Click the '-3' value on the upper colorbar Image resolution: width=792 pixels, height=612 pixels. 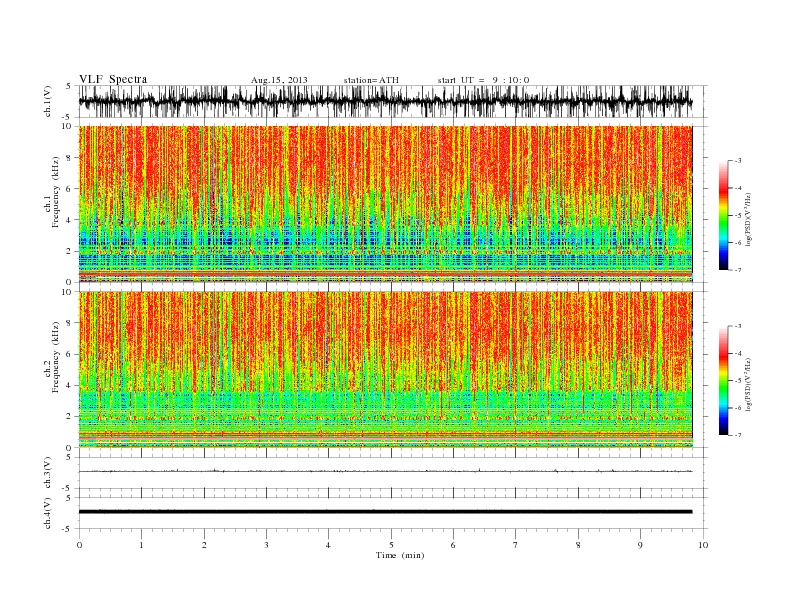click(738, 161)
